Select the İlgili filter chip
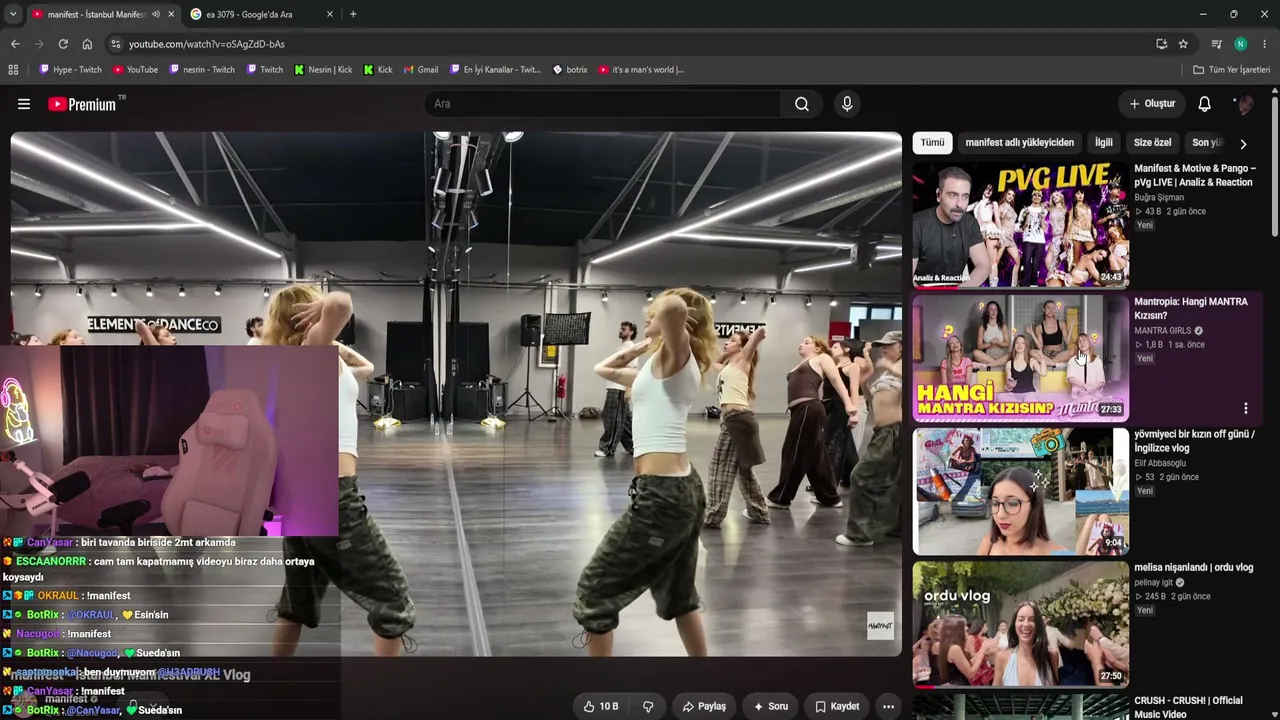The height and width of the screenshot is (720, 1280). (x=1103, y=143)
